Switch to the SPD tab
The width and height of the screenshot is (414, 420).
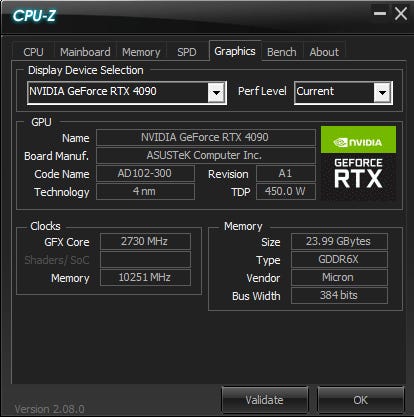coord(187,52)
